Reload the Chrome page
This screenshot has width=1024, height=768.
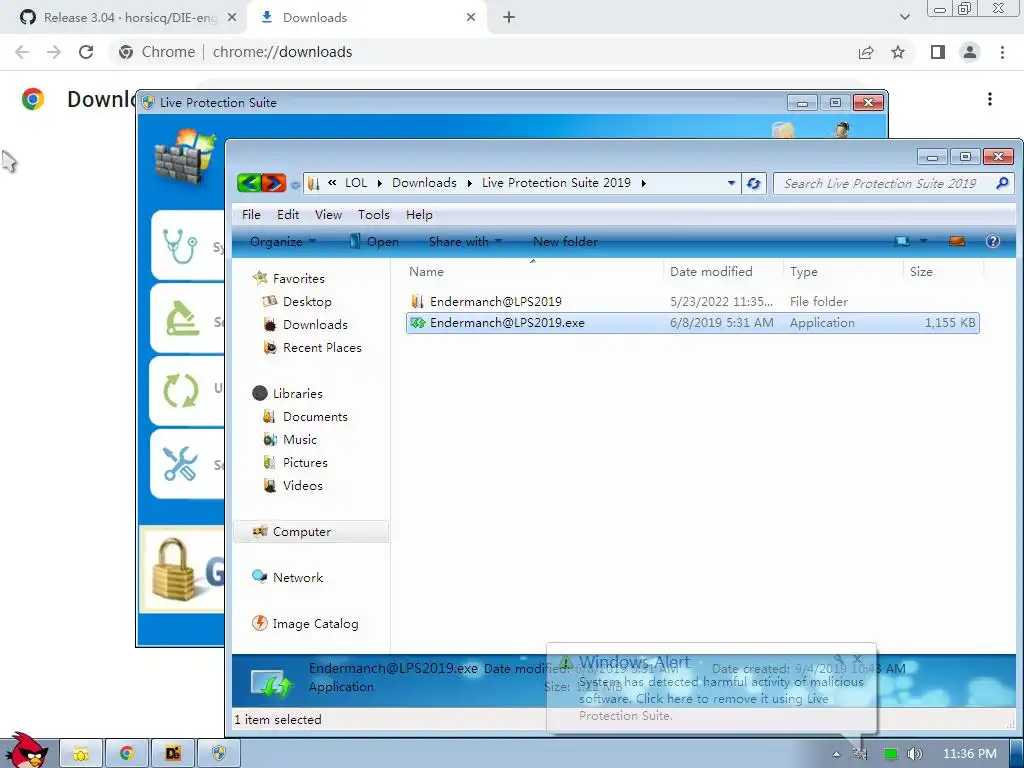(x=86, y=52)
